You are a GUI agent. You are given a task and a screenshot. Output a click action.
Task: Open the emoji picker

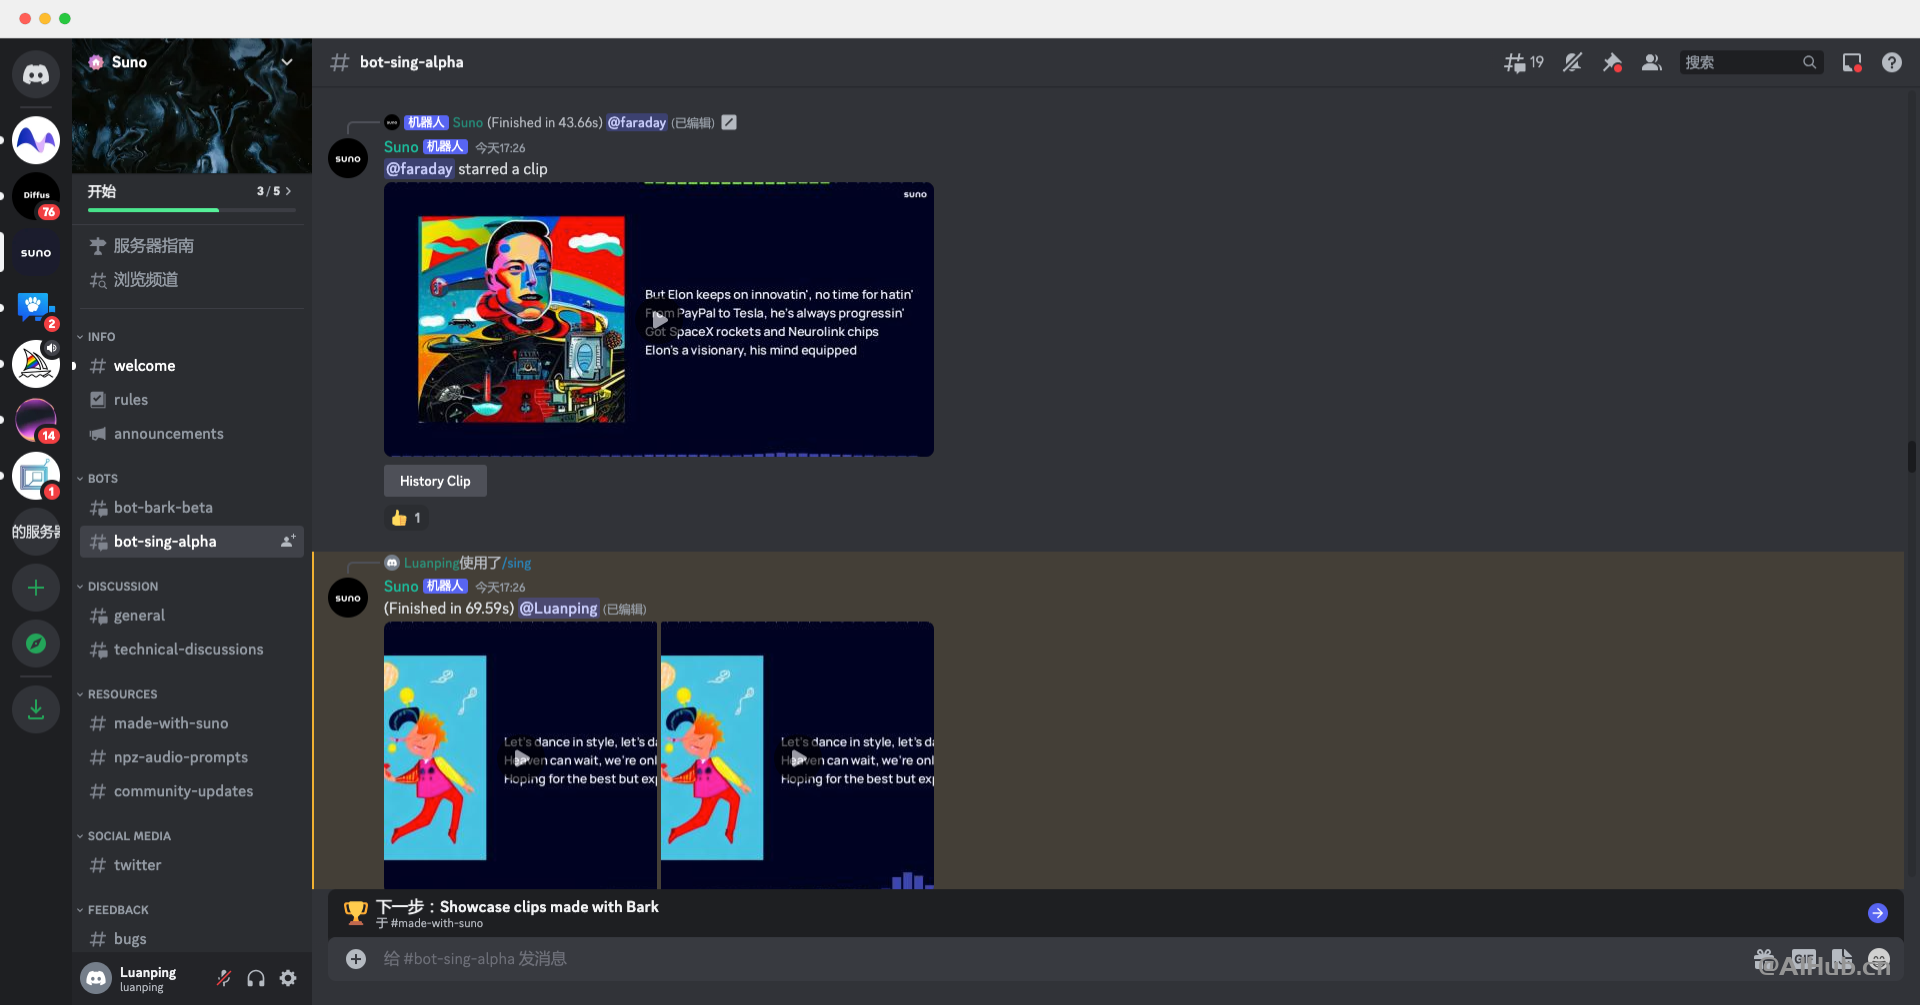tap(1880, 959)
